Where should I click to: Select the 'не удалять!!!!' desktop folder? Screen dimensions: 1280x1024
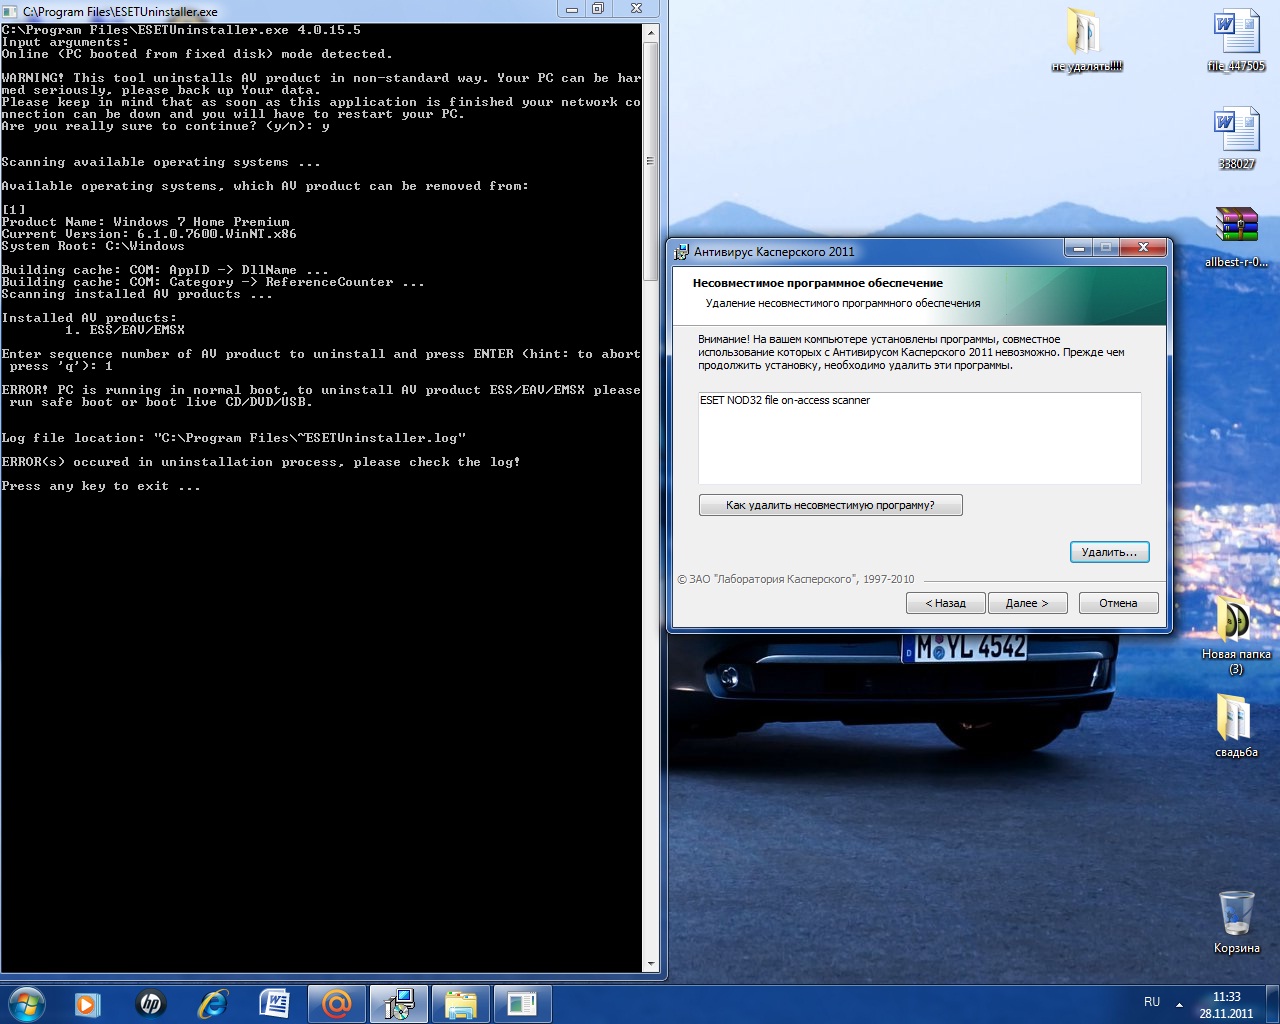coord(1086,41)
